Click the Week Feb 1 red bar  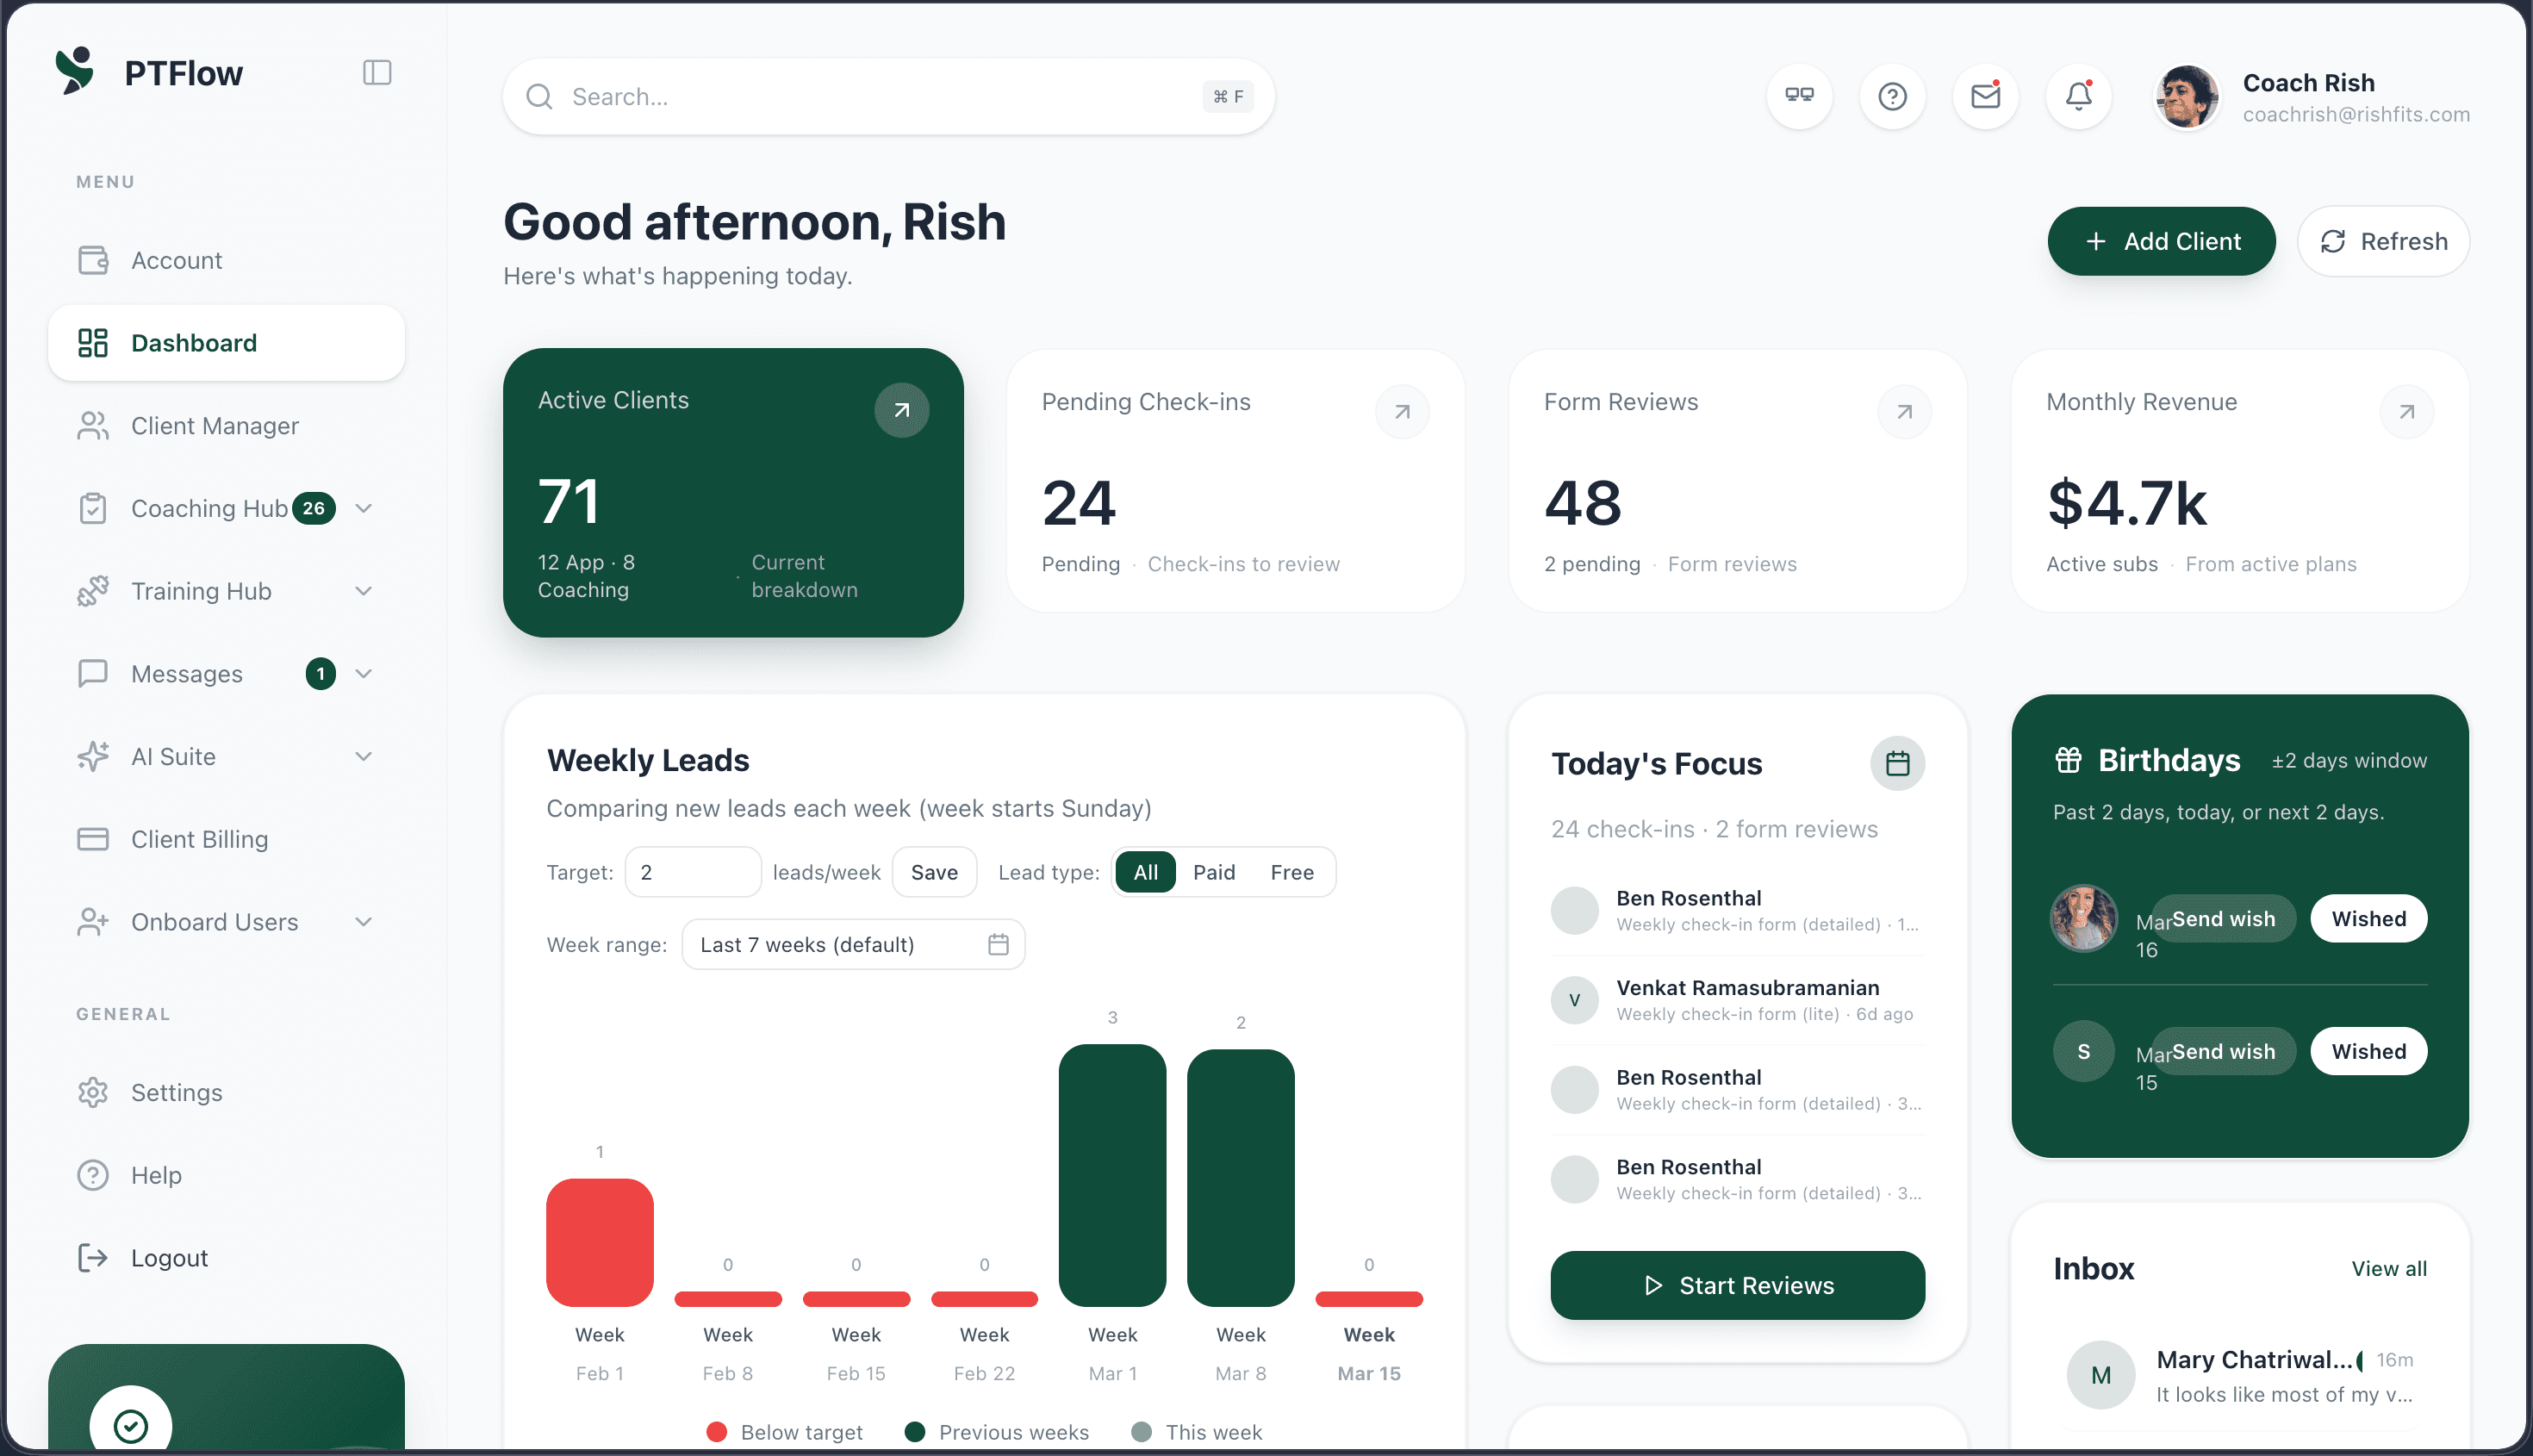599,1242
